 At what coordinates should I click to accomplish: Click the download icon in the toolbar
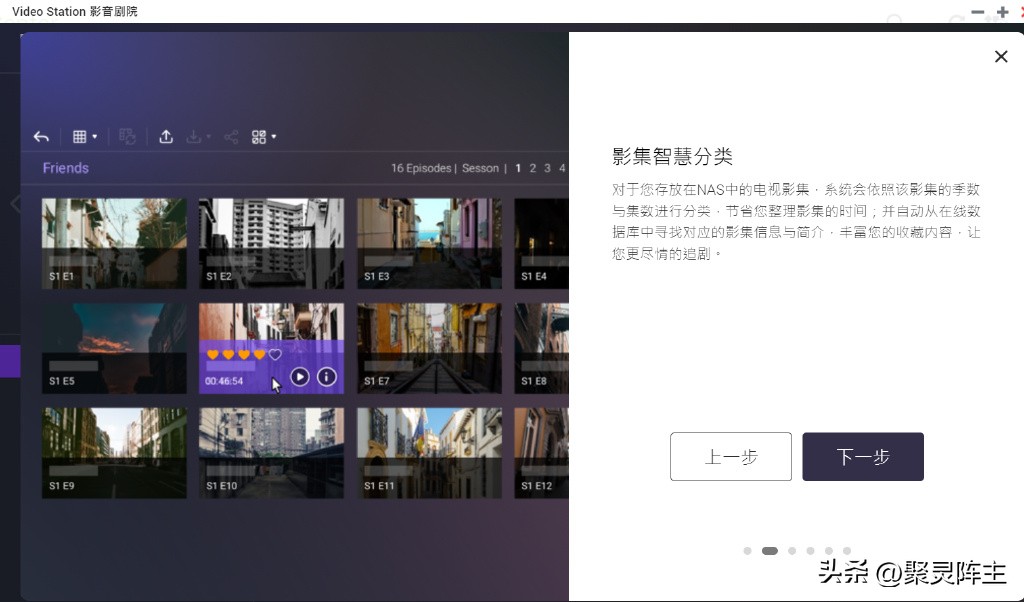[195, 137]
